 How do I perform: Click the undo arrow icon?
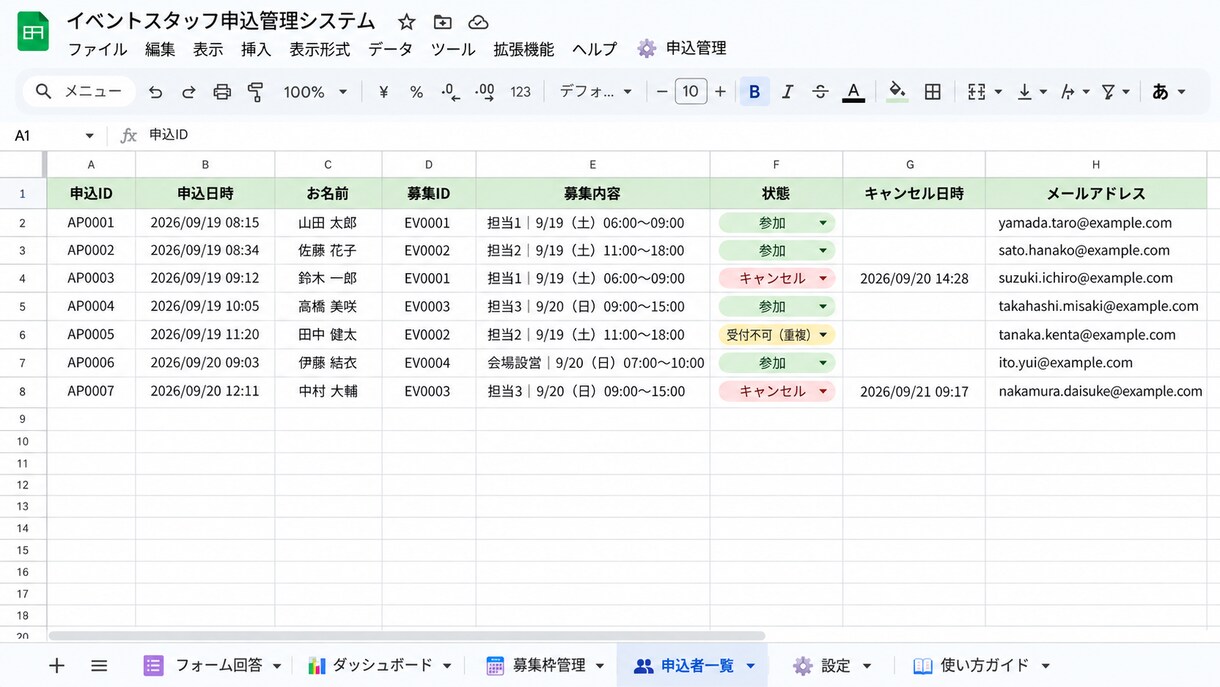(x=155, y=92)
